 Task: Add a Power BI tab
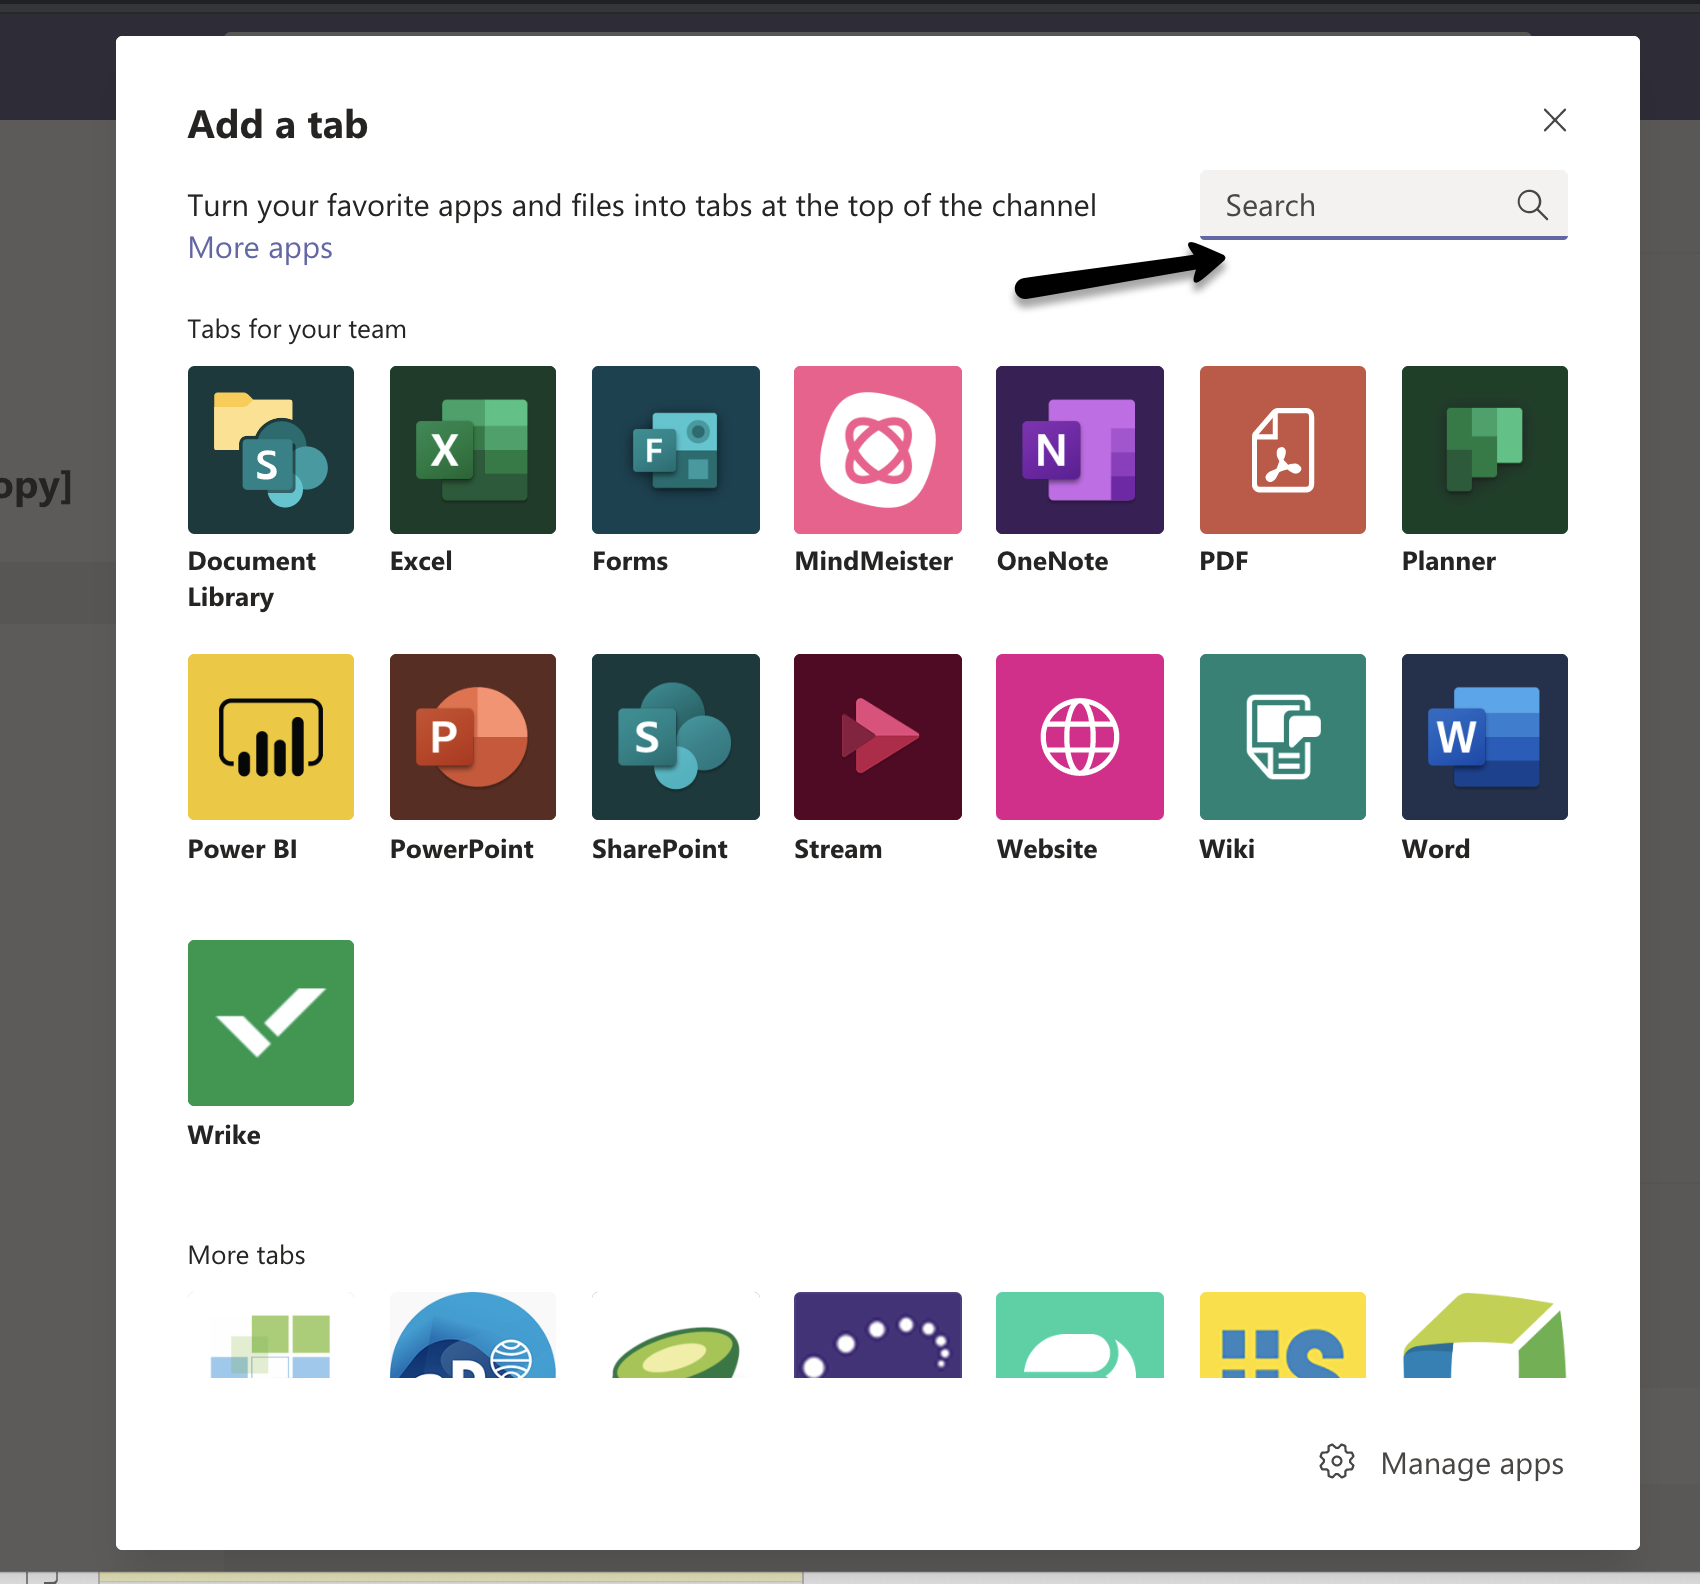271,737
